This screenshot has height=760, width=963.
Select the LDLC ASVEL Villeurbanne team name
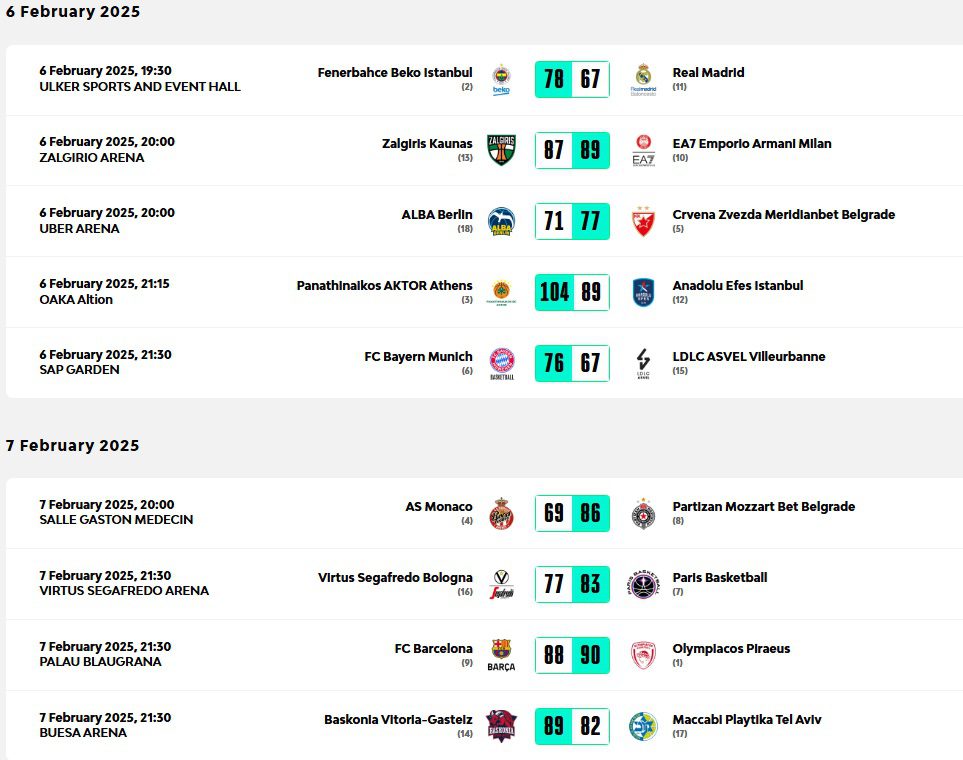748,357
